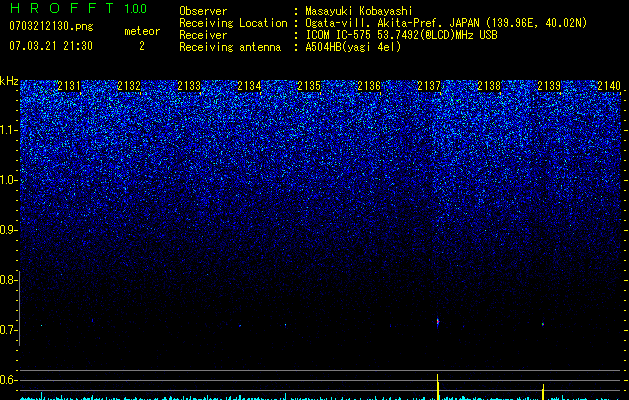The width and height of the screenshot is (629, 400).
Task: Click the date stamp 07.03.21 21:30
Action: click(x=51, y=46)
